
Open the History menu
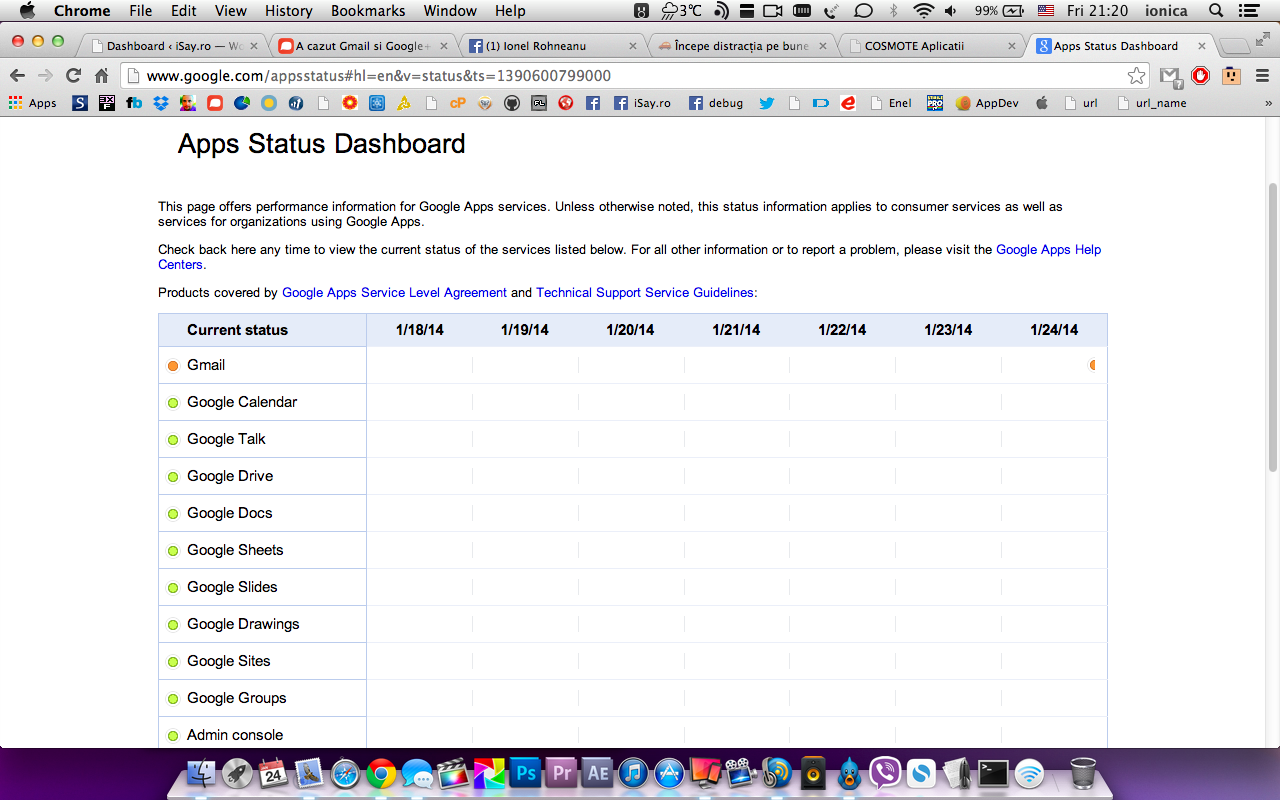(x=288, y=11)
